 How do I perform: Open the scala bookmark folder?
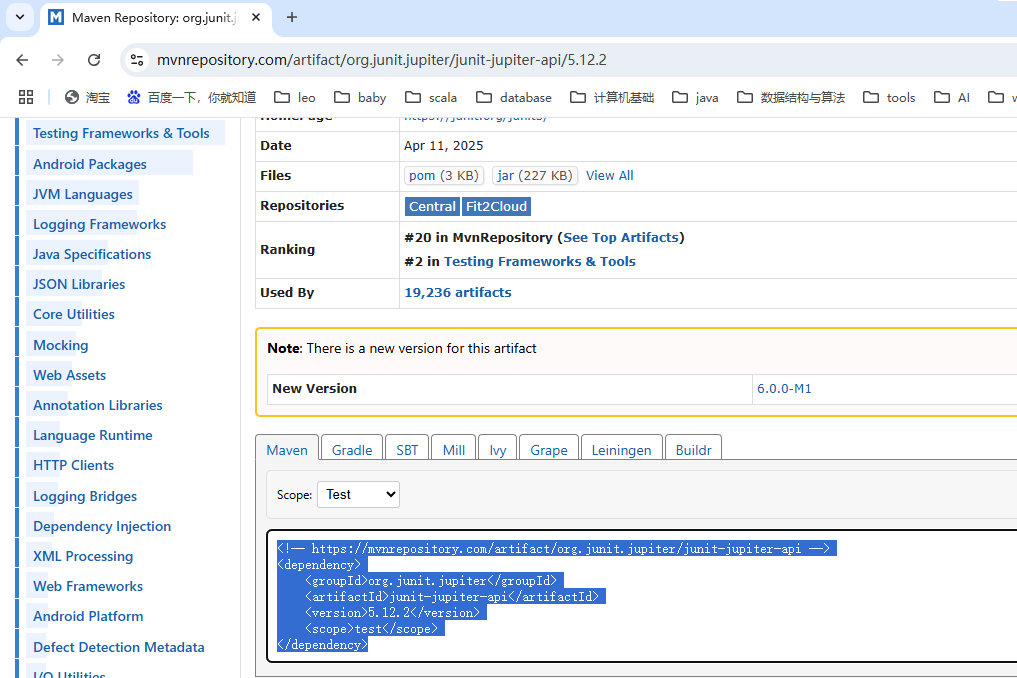(x=431, y=97)
